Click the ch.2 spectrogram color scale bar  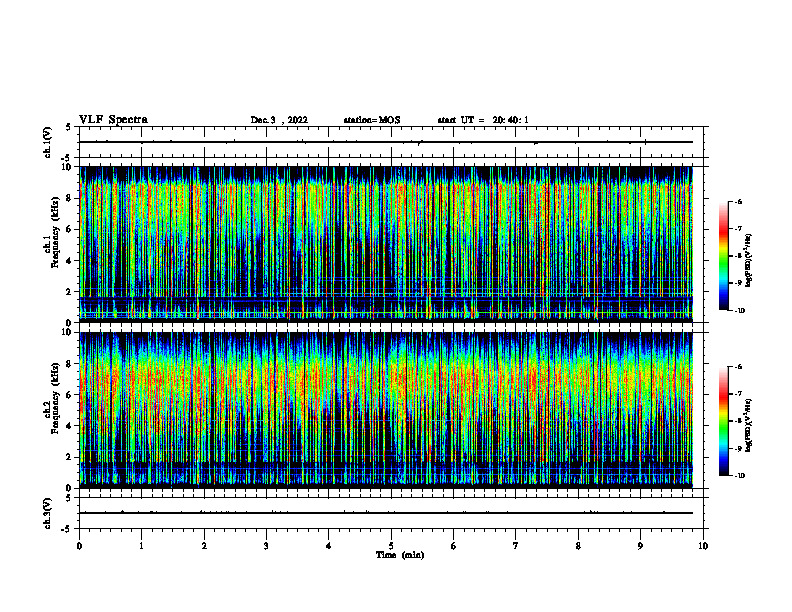point(723,421)
